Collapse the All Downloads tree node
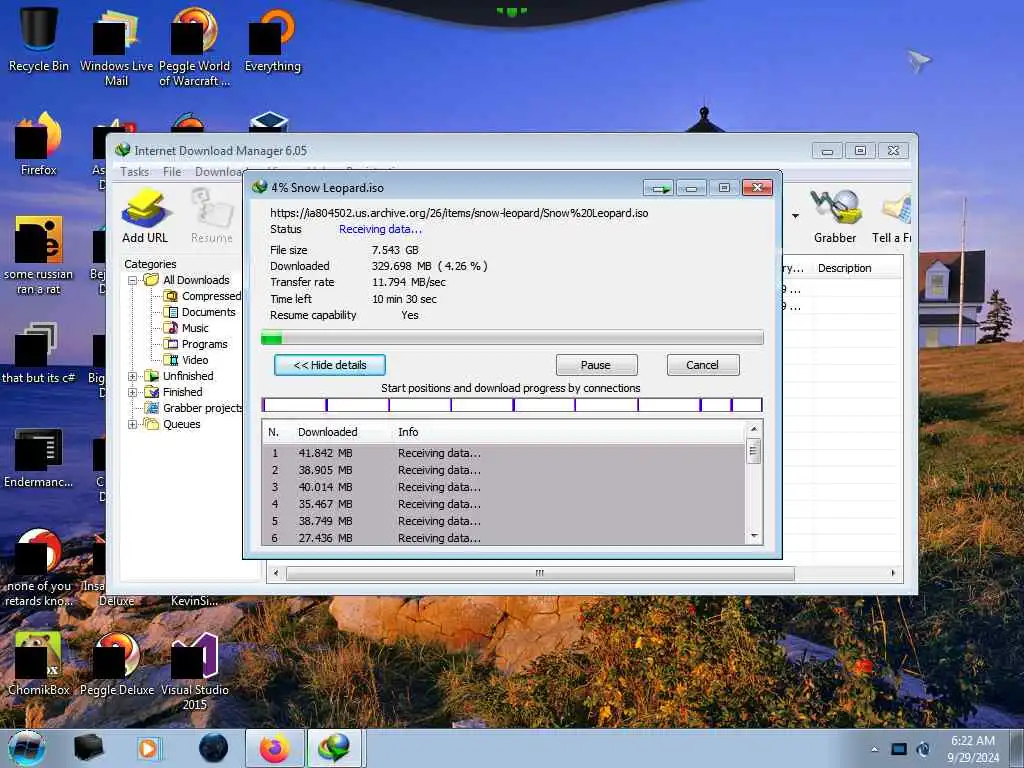The height and width of the screenshot is (768, 1024). pyautogui.click(x=133, y=280)
